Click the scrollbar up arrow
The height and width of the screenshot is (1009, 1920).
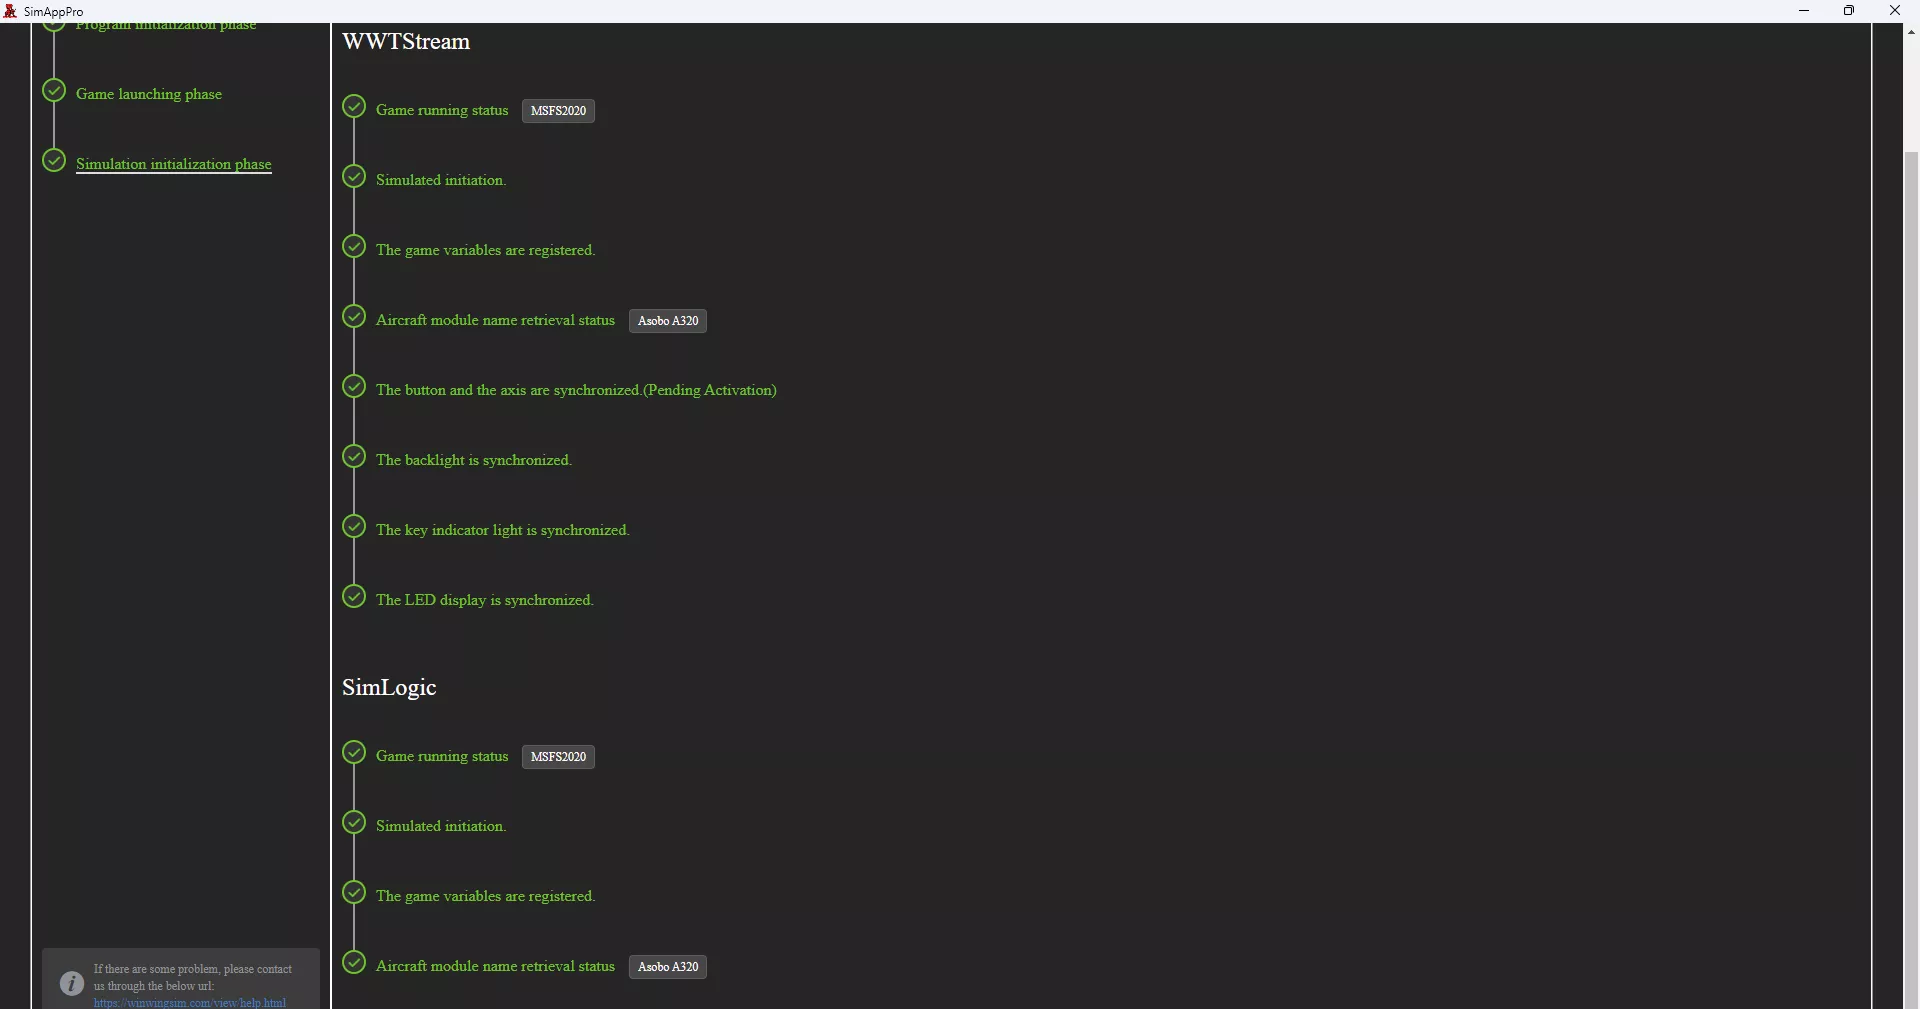(x=1911, y=32)
